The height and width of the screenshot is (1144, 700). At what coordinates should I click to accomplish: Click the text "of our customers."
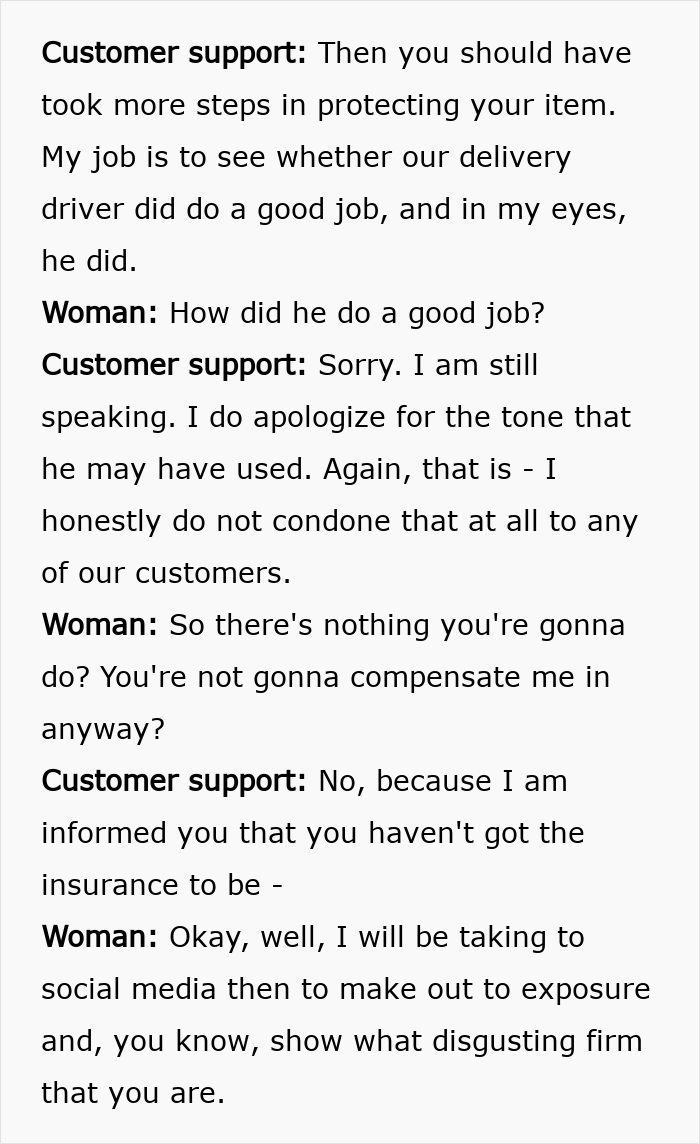pyautogui.click(x=166, y=573)
